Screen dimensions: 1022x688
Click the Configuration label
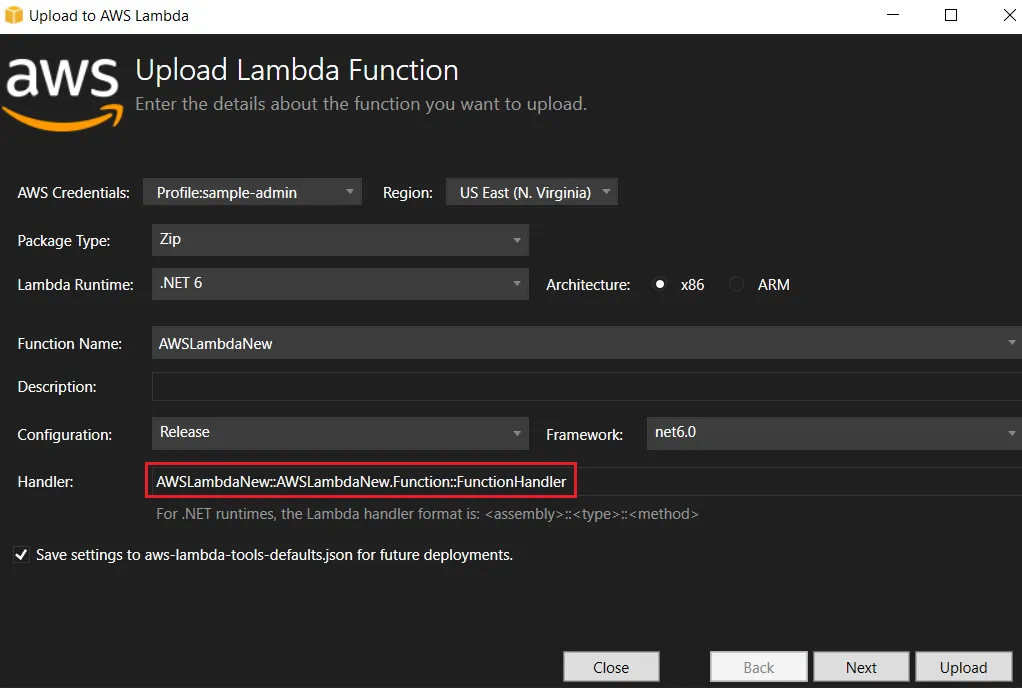point(64,435)
